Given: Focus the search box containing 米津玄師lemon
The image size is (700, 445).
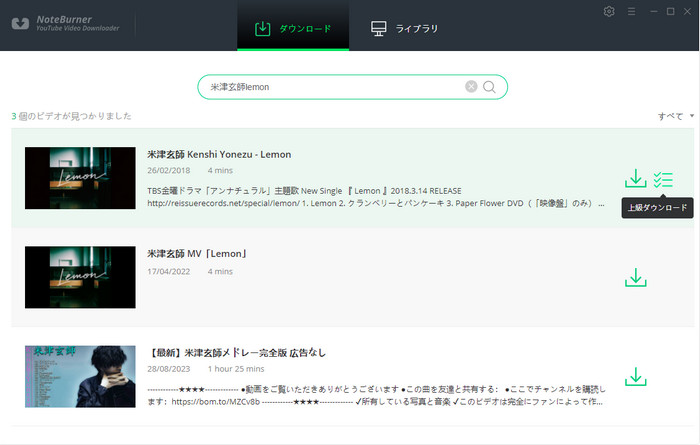Looking at the screenshot, I should point(352,87).
